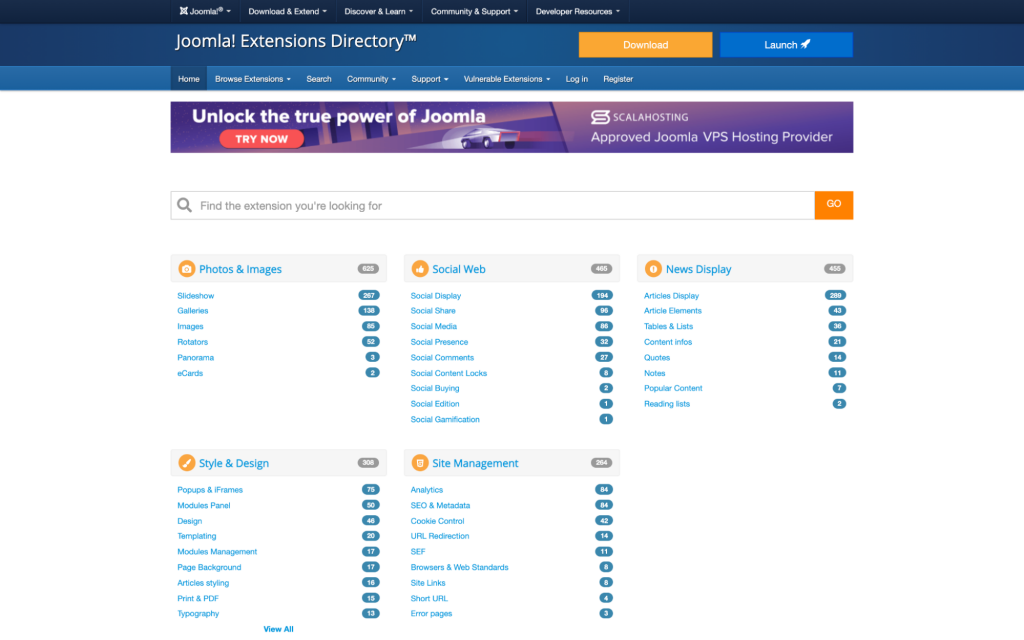The height and width of the screenshot is (640, 1024).
Task: Open the Joomla! top menu dropdown
Action: (205, 11)
